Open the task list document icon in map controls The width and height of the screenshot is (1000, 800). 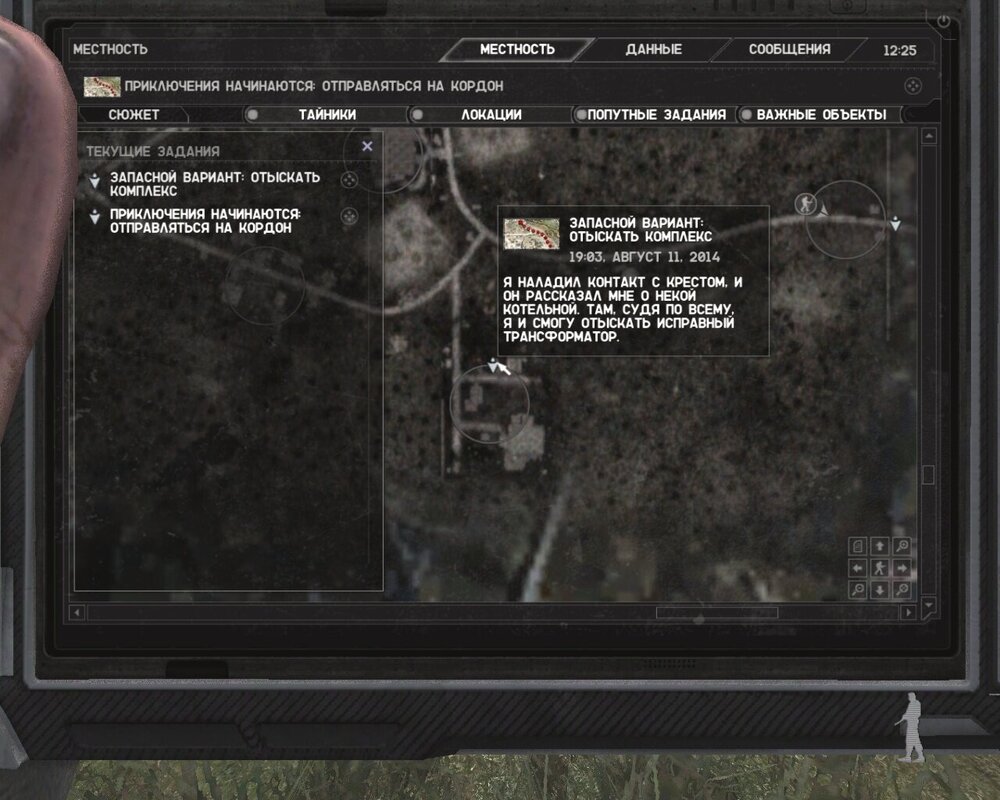click(x=858, y=546)
